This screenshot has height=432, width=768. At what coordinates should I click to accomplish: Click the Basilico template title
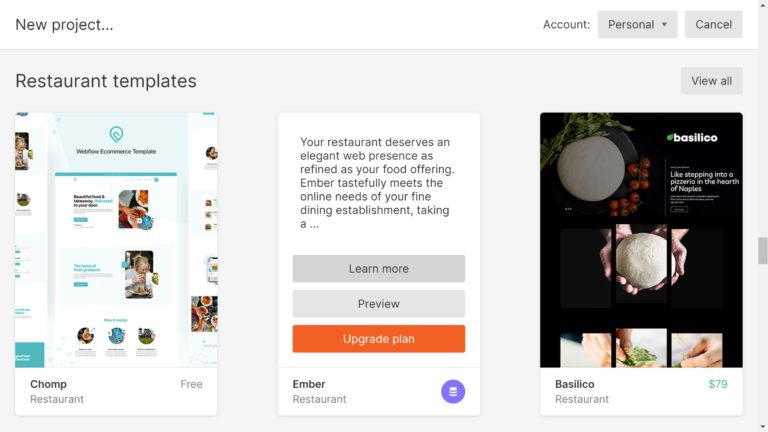click(577, 384)
